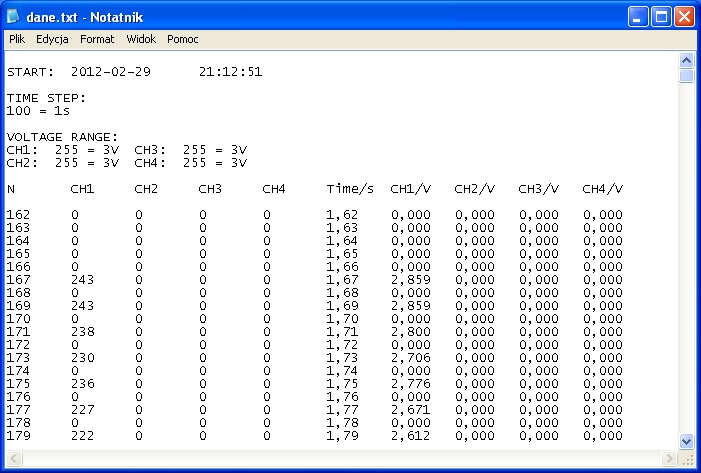701x473 pixels.
Task: Click the CH1 value 236
Action: point(83,384)
